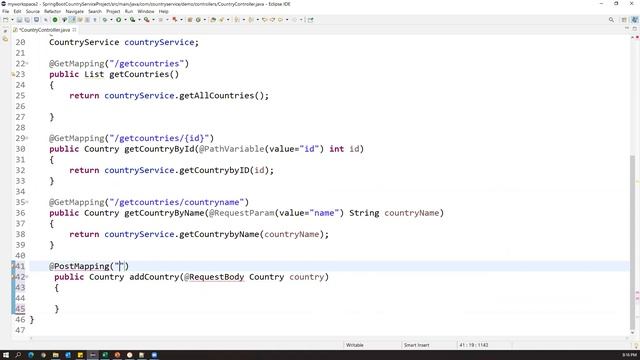Screen dimensions: 640x360
Task: Click the External Tools toolbar icon
Action: coord(147,20)
